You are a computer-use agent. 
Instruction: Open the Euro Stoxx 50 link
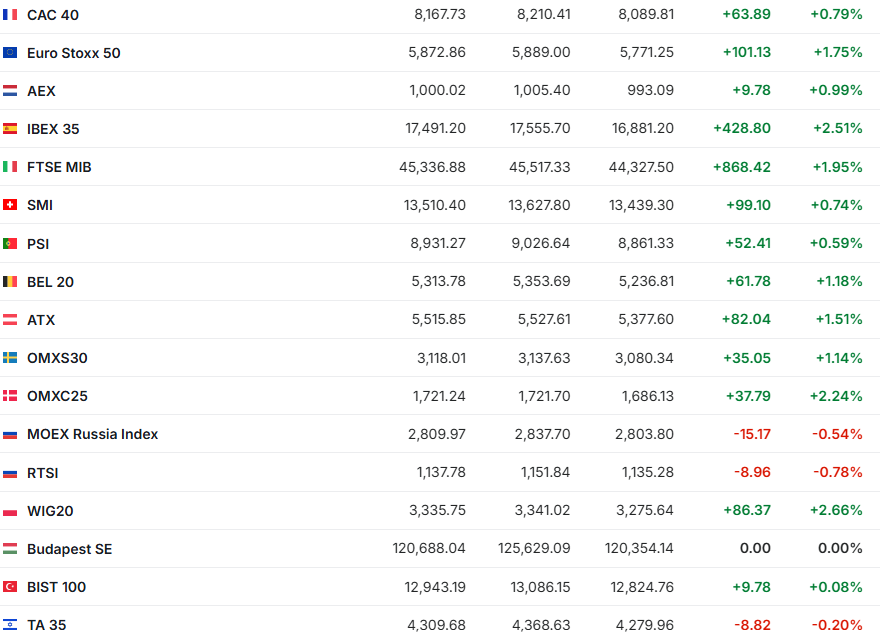(x=73, y=53)
